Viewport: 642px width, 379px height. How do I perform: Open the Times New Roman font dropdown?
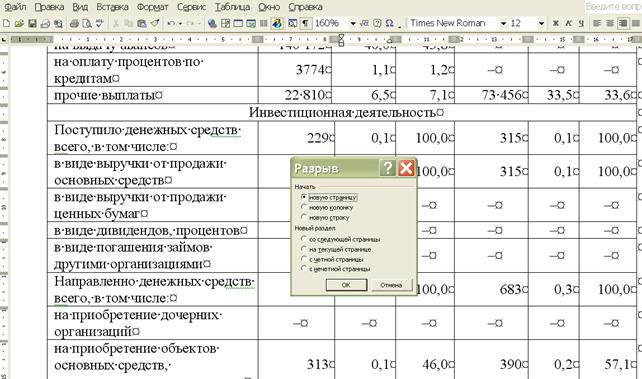pyautogui.click(x=503, y=24)
